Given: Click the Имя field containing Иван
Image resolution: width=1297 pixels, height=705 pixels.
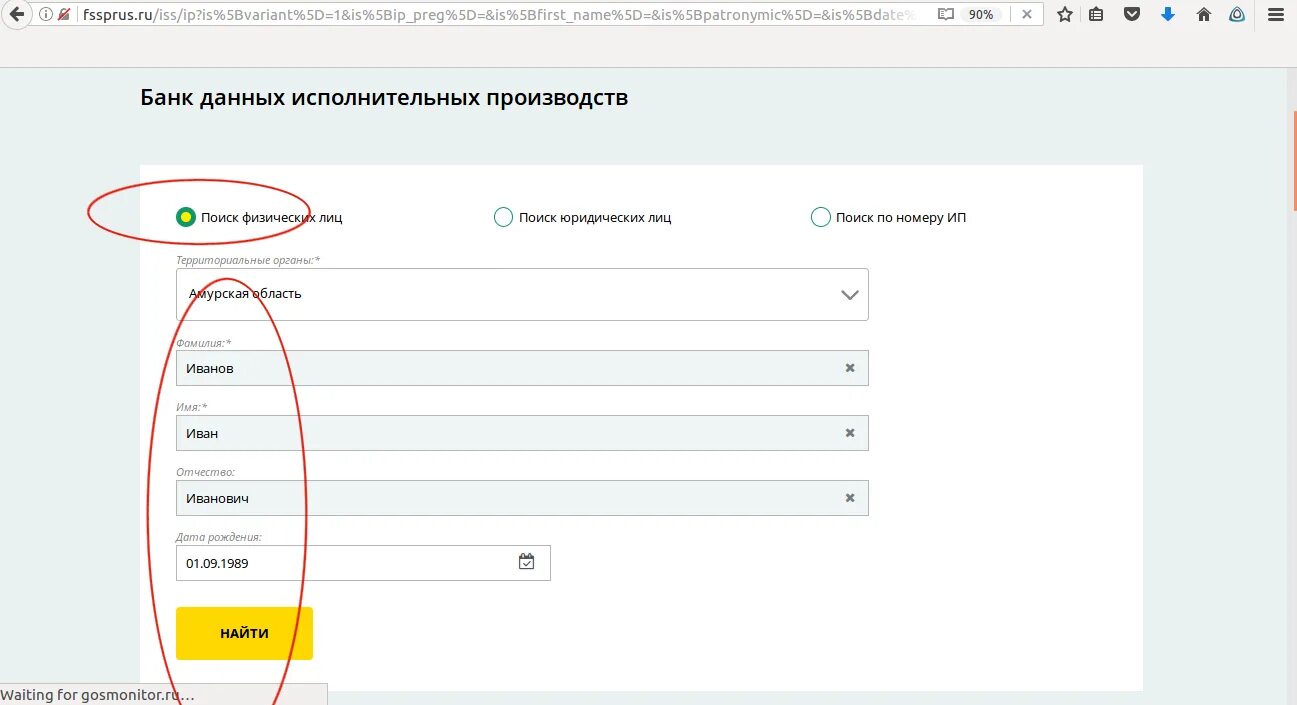Looking at the screenshot, I should (522, 433).
